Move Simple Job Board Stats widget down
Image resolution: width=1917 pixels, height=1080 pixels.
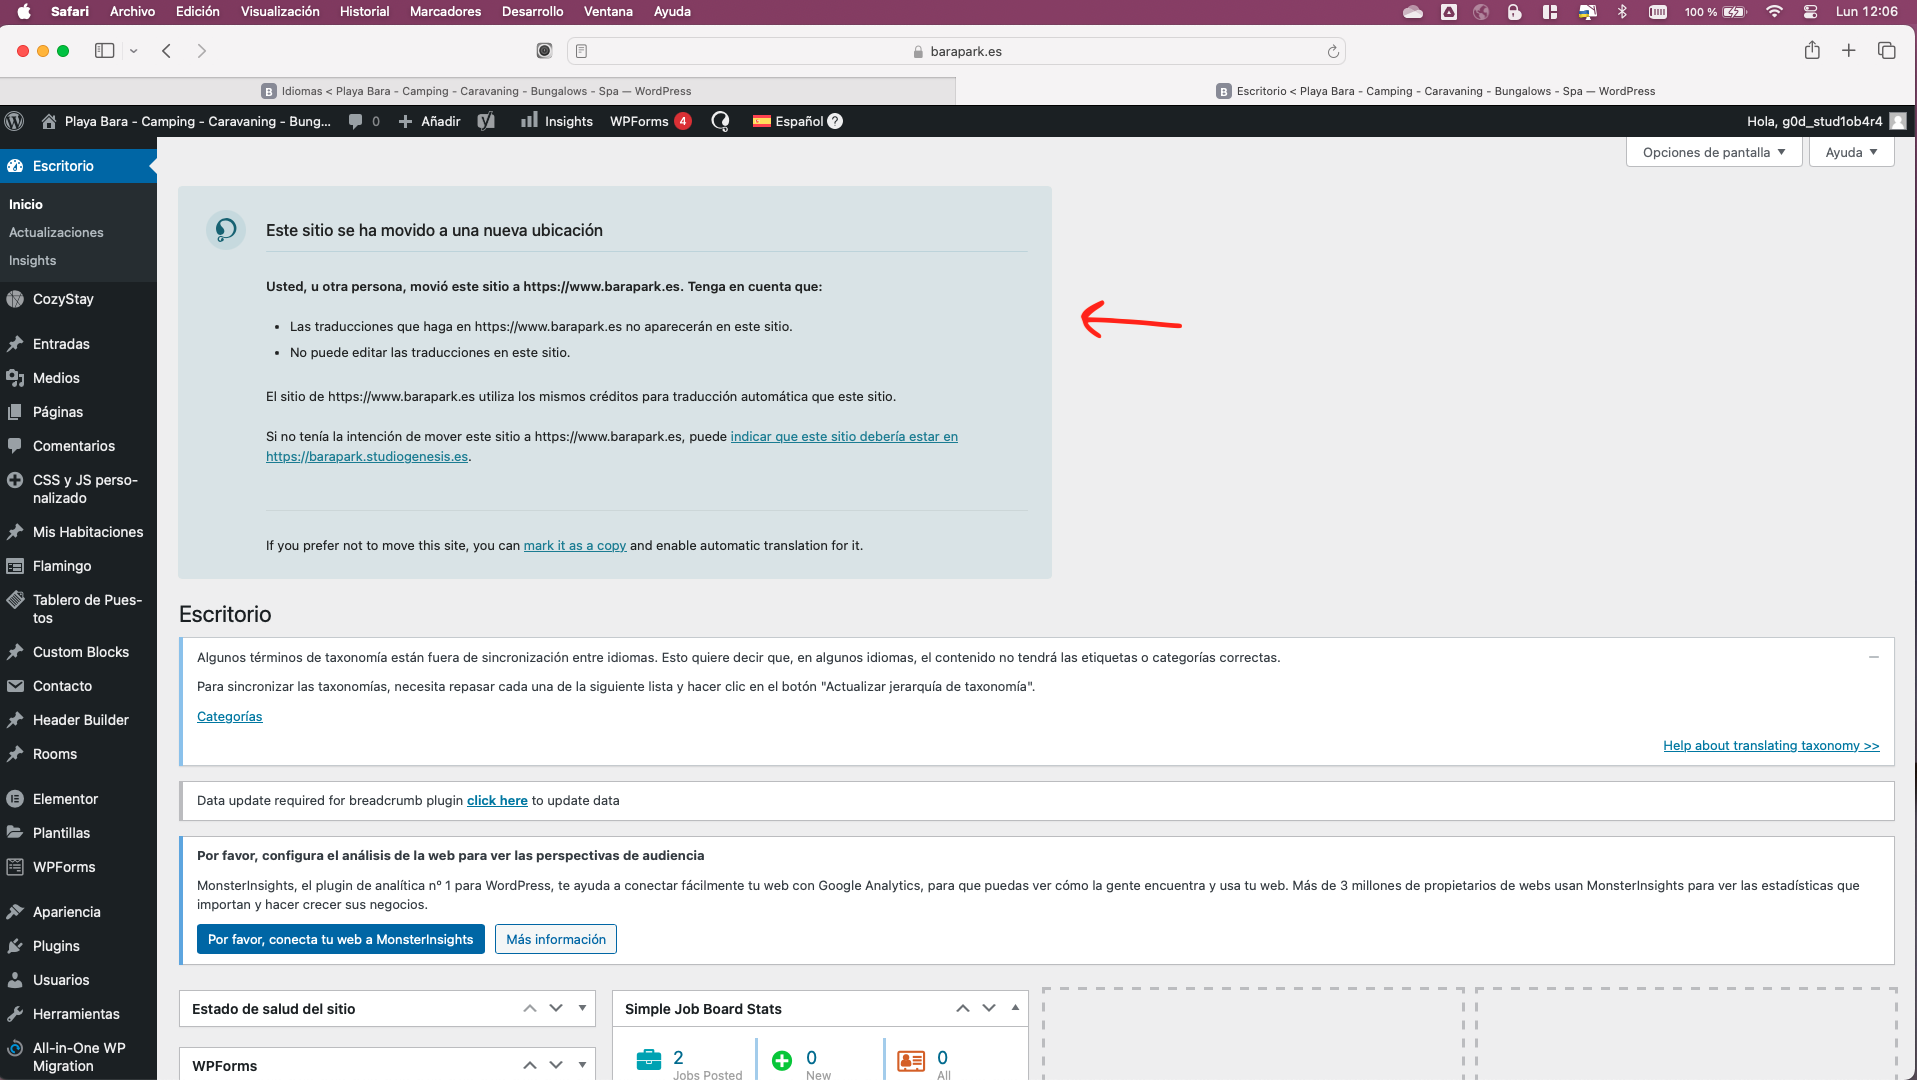click(989, 1009)
